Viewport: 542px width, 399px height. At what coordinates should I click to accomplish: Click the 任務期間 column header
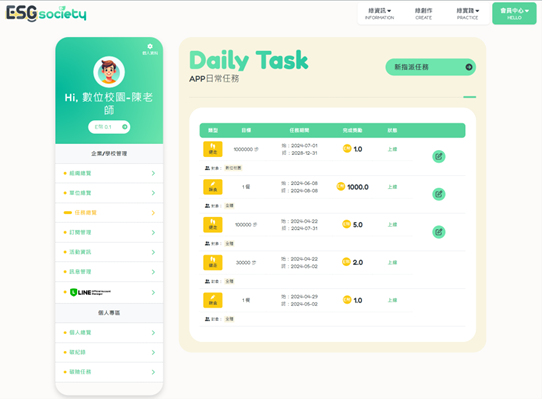tap(299, 130)
